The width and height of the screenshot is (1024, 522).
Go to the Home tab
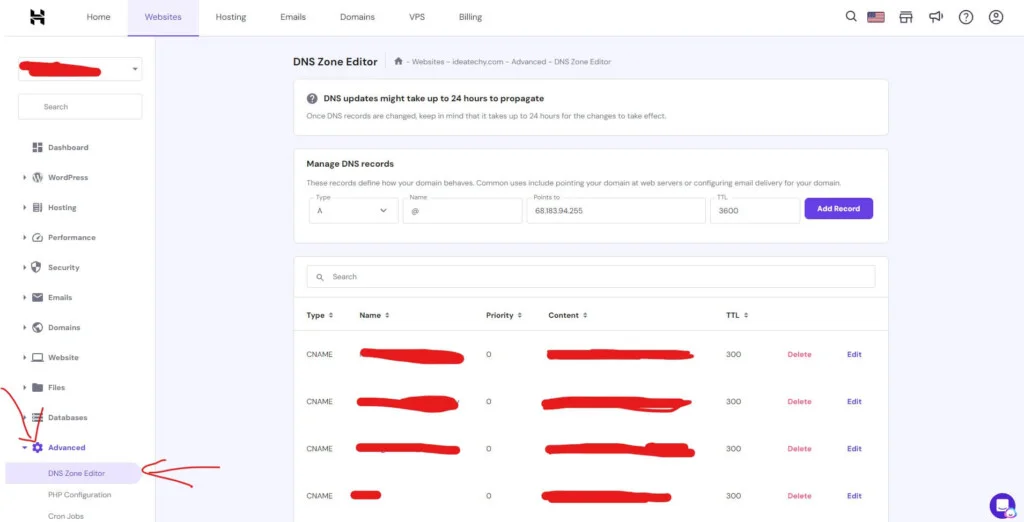99,18
